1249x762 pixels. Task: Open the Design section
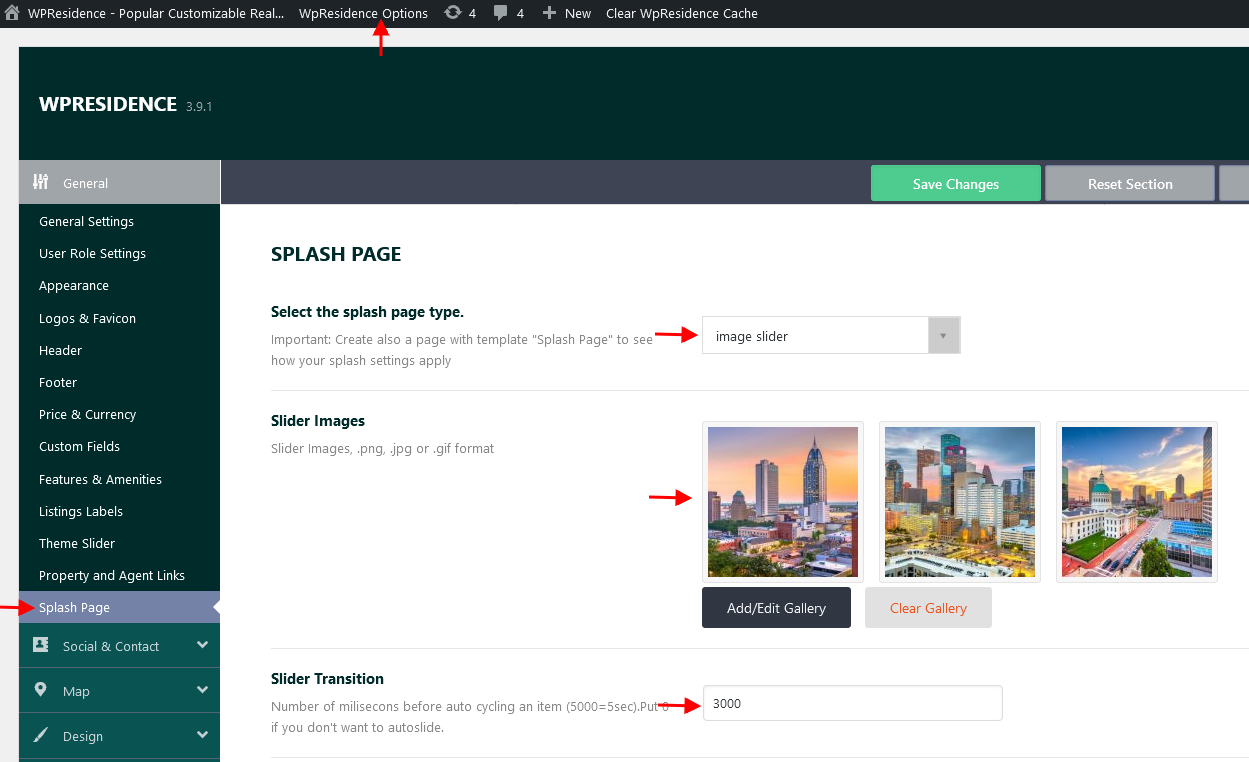pos(119,736)
